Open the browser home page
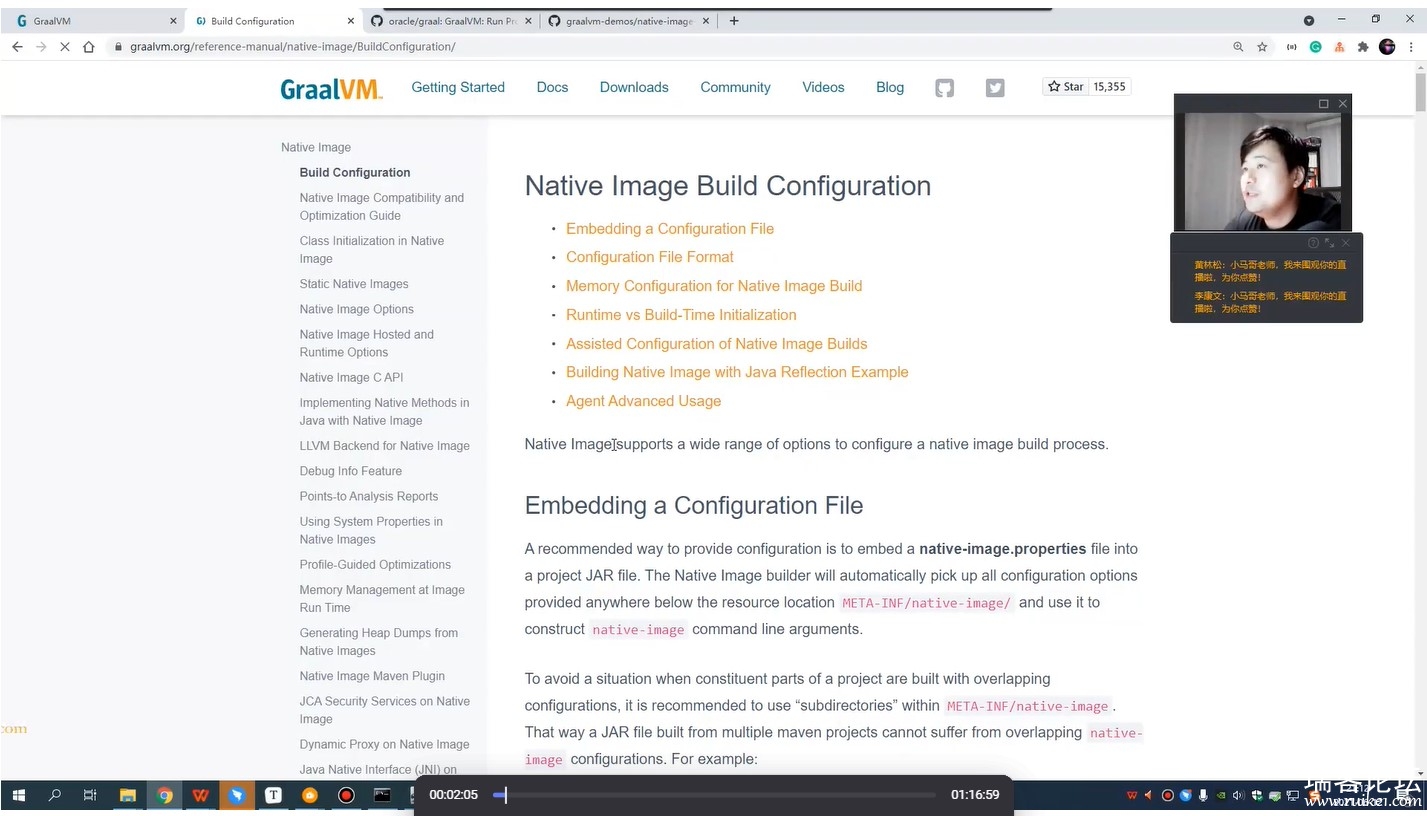The height and width of the screenshot is (816, 1427). pyautogui.click(x=88, y=47)
